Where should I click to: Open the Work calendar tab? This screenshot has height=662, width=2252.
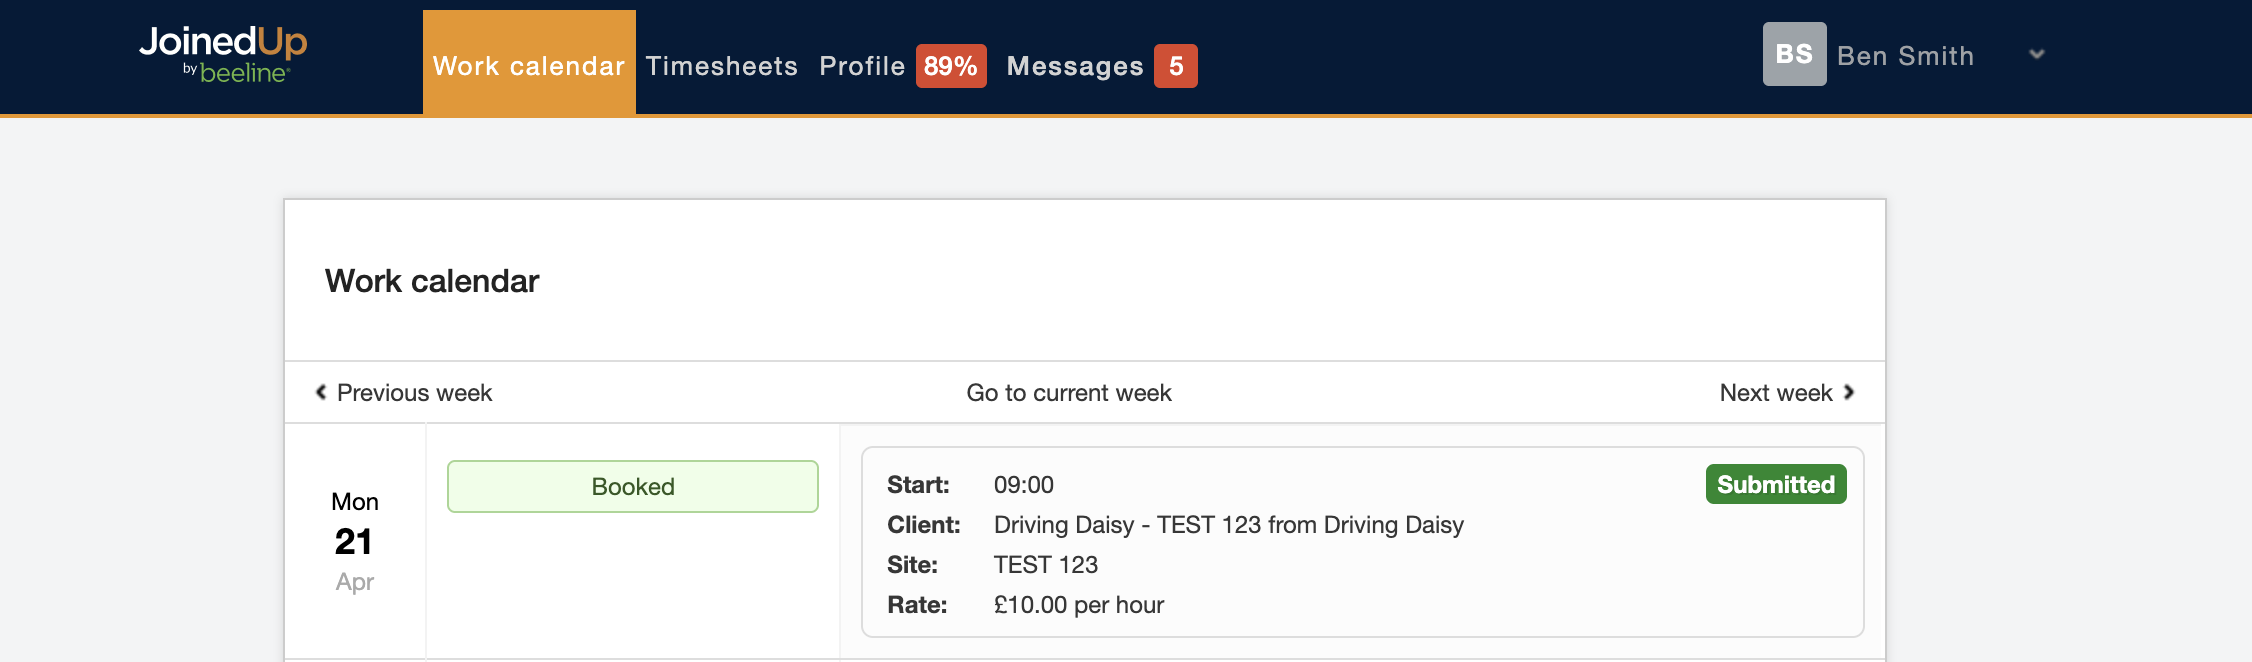point(529,66)
